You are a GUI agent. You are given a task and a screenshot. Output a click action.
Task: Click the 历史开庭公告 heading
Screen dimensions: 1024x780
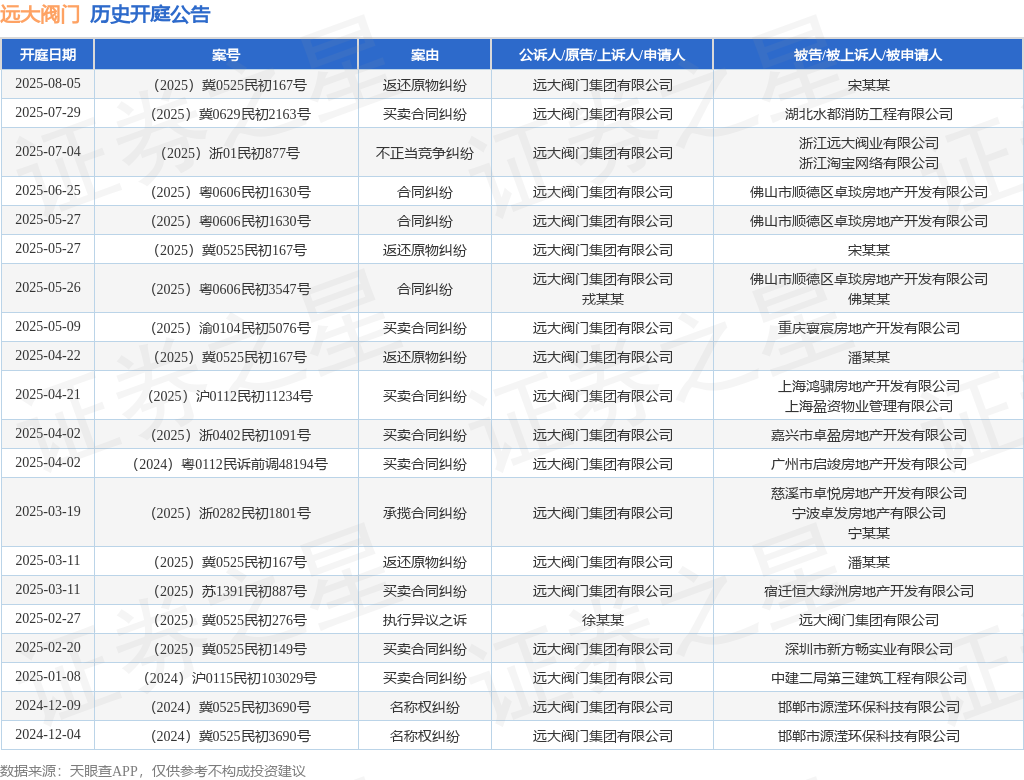(x=150, y=14)
